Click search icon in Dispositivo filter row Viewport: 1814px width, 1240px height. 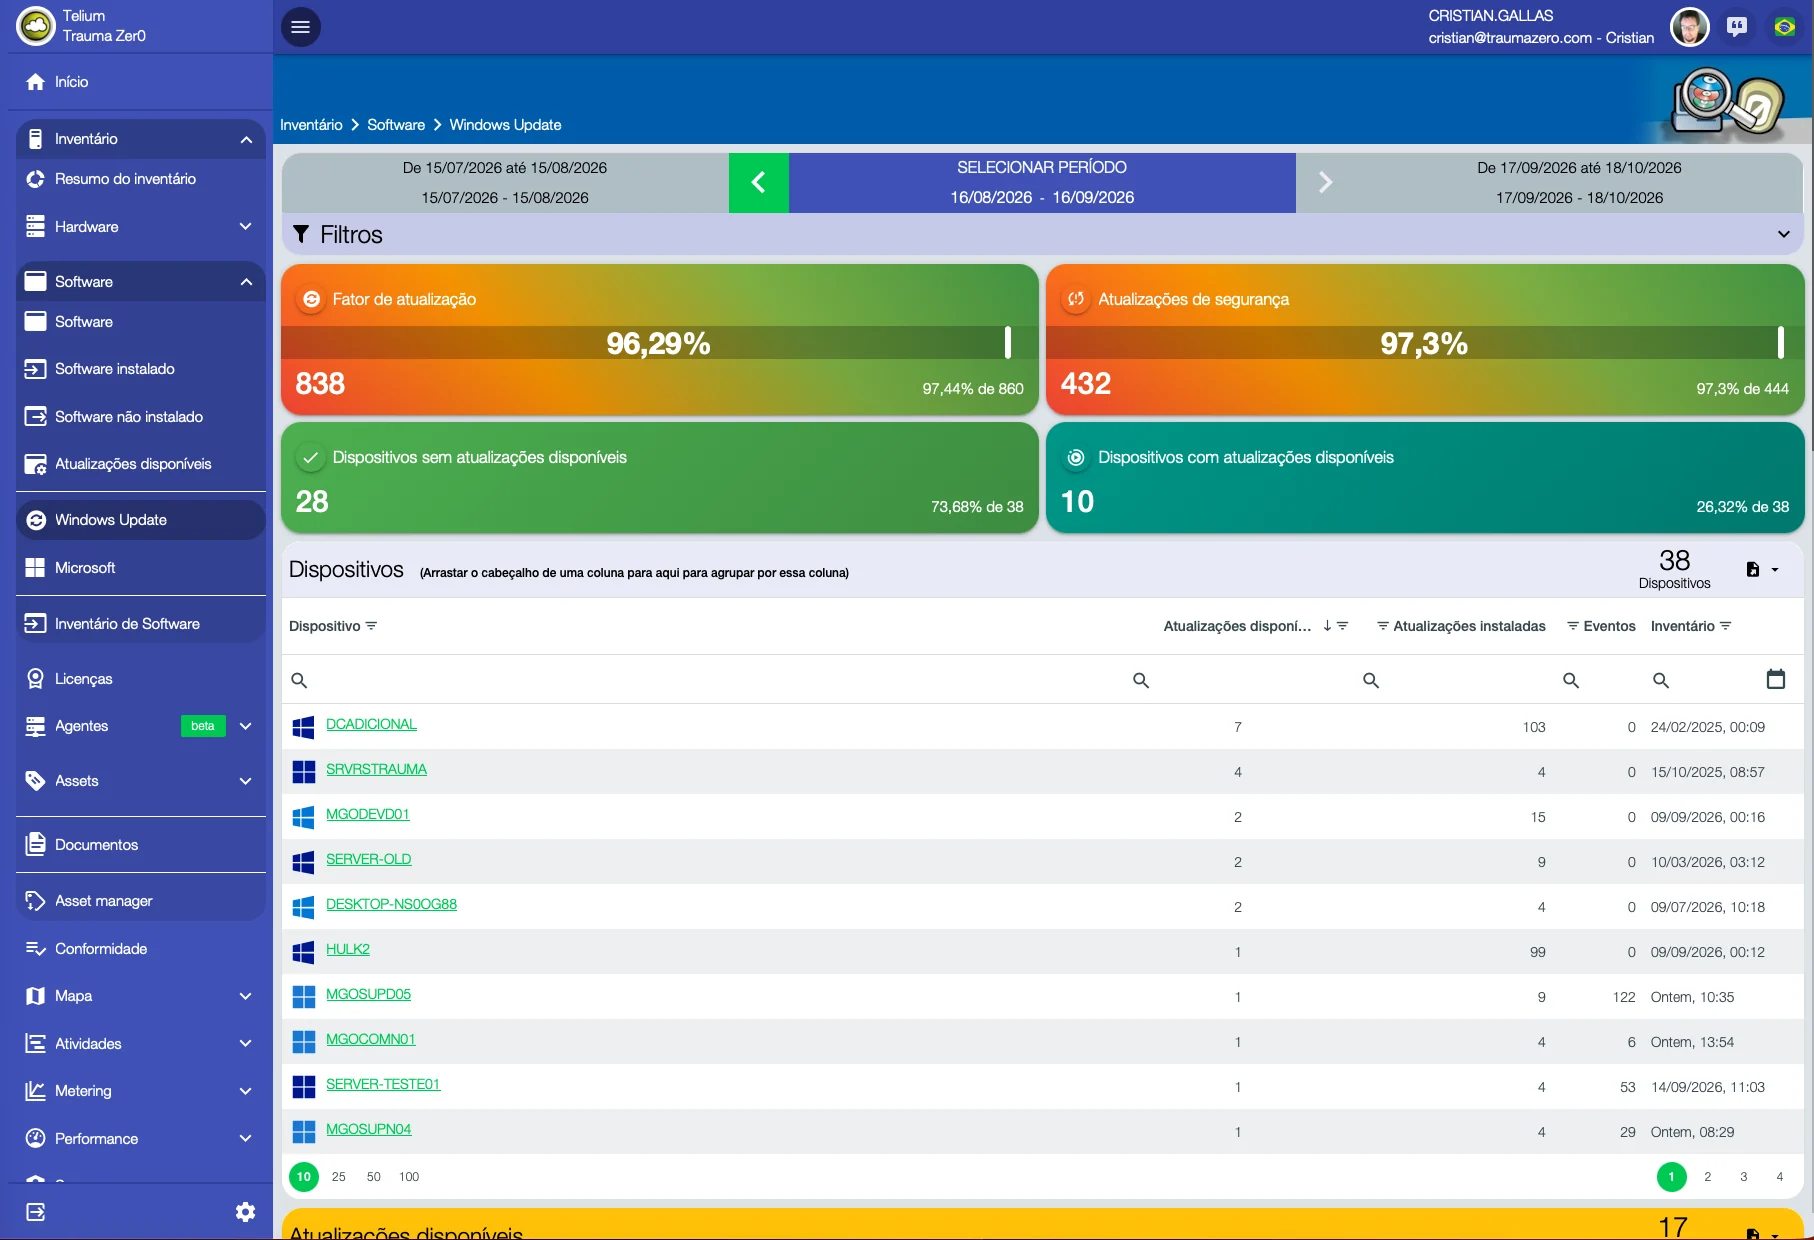pyautogui.click(x=299, y=680)
